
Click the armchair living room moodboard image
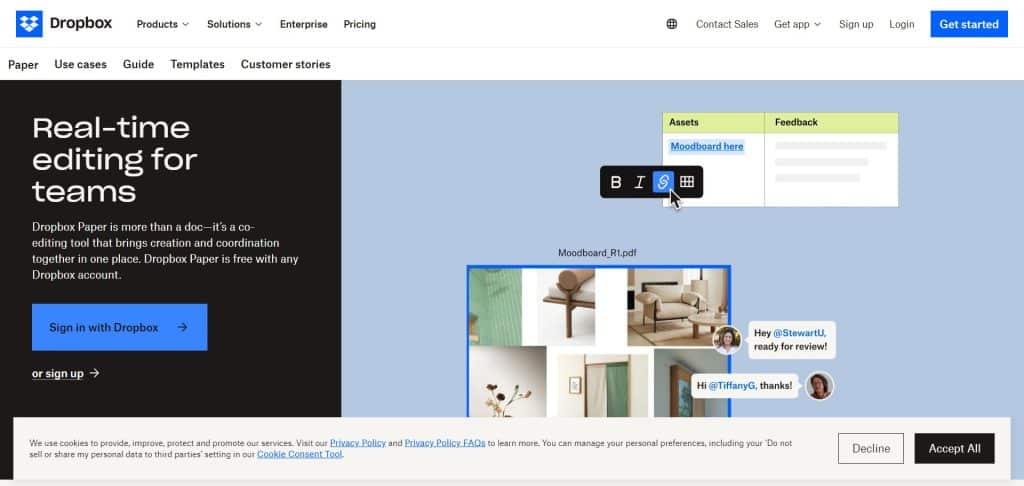[677, 307]
